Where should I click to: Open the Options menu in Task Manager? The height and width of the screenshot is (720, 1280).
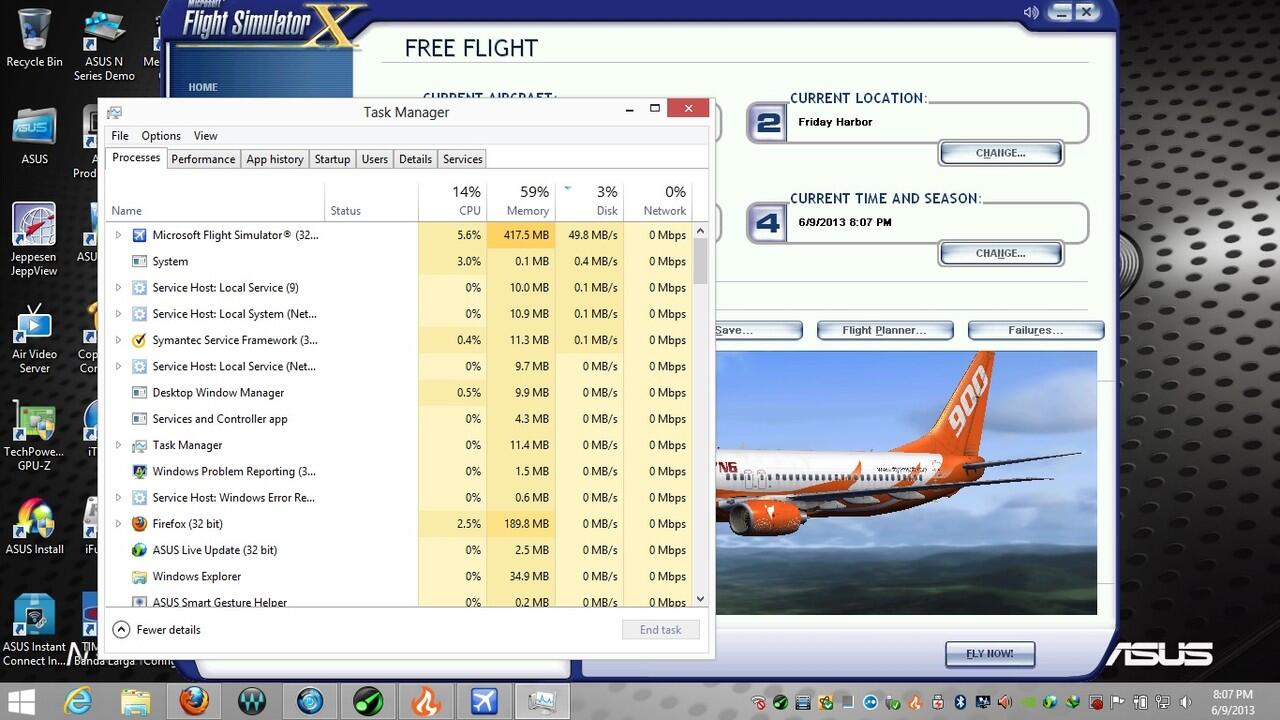coord(161,136)
